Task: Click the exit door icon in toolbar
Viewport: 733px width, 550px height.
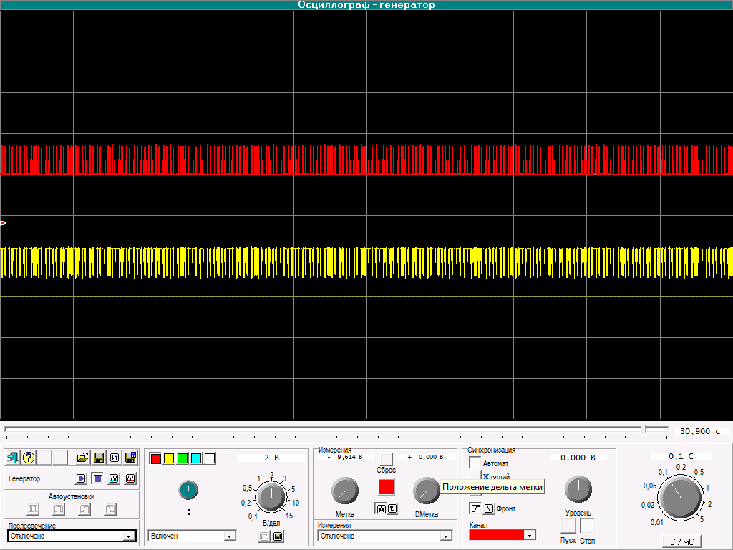Action: tap(13, 457)
